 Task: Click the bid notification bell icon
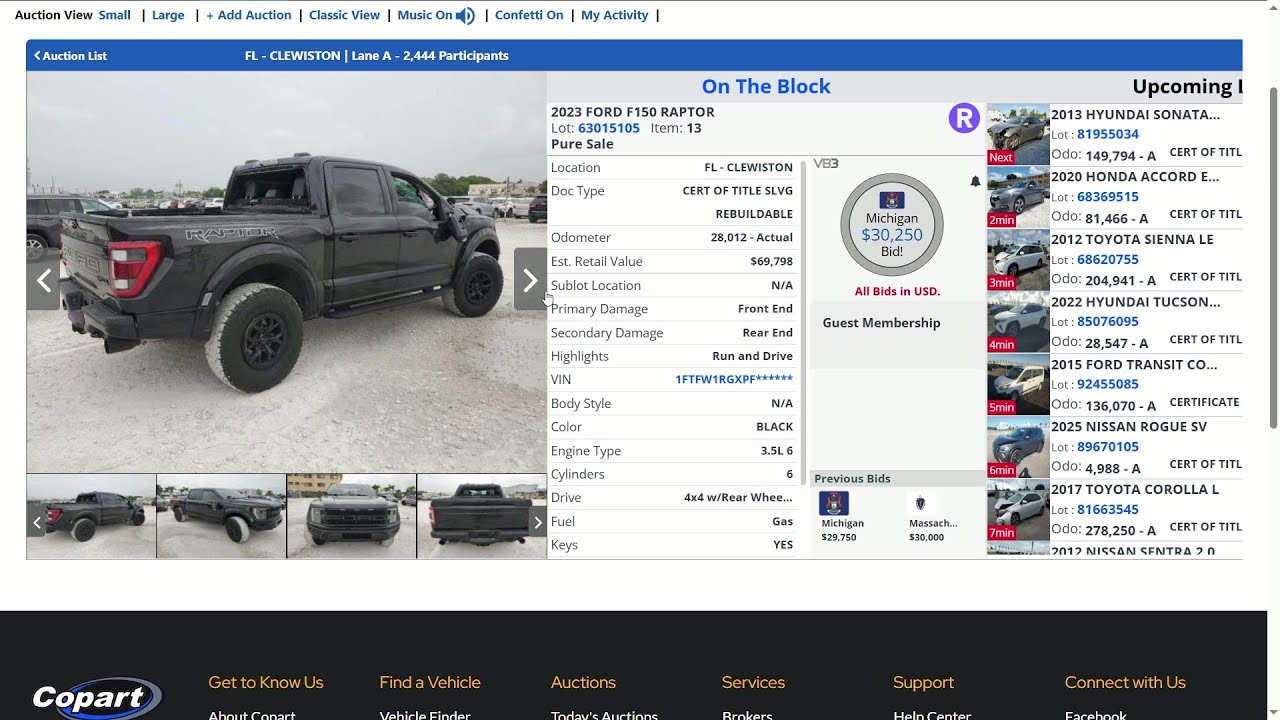point(975,181)
